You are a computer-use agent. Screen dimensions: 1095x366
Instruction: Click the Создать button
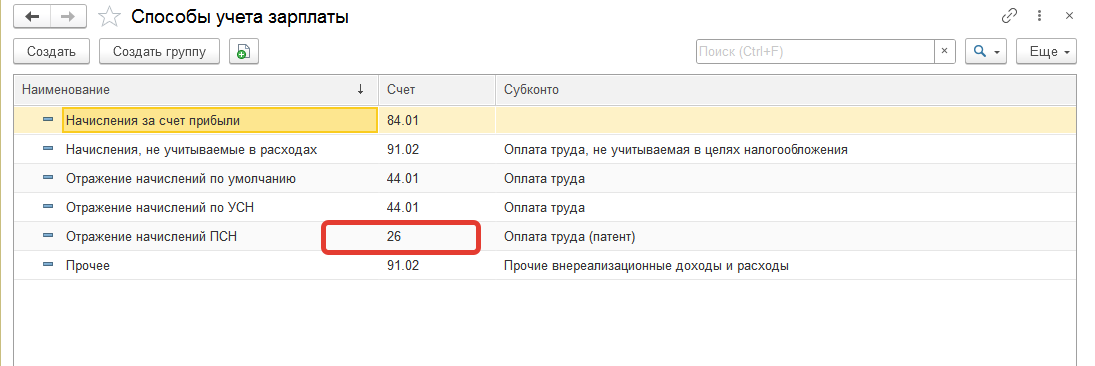[x=51, y=52]
